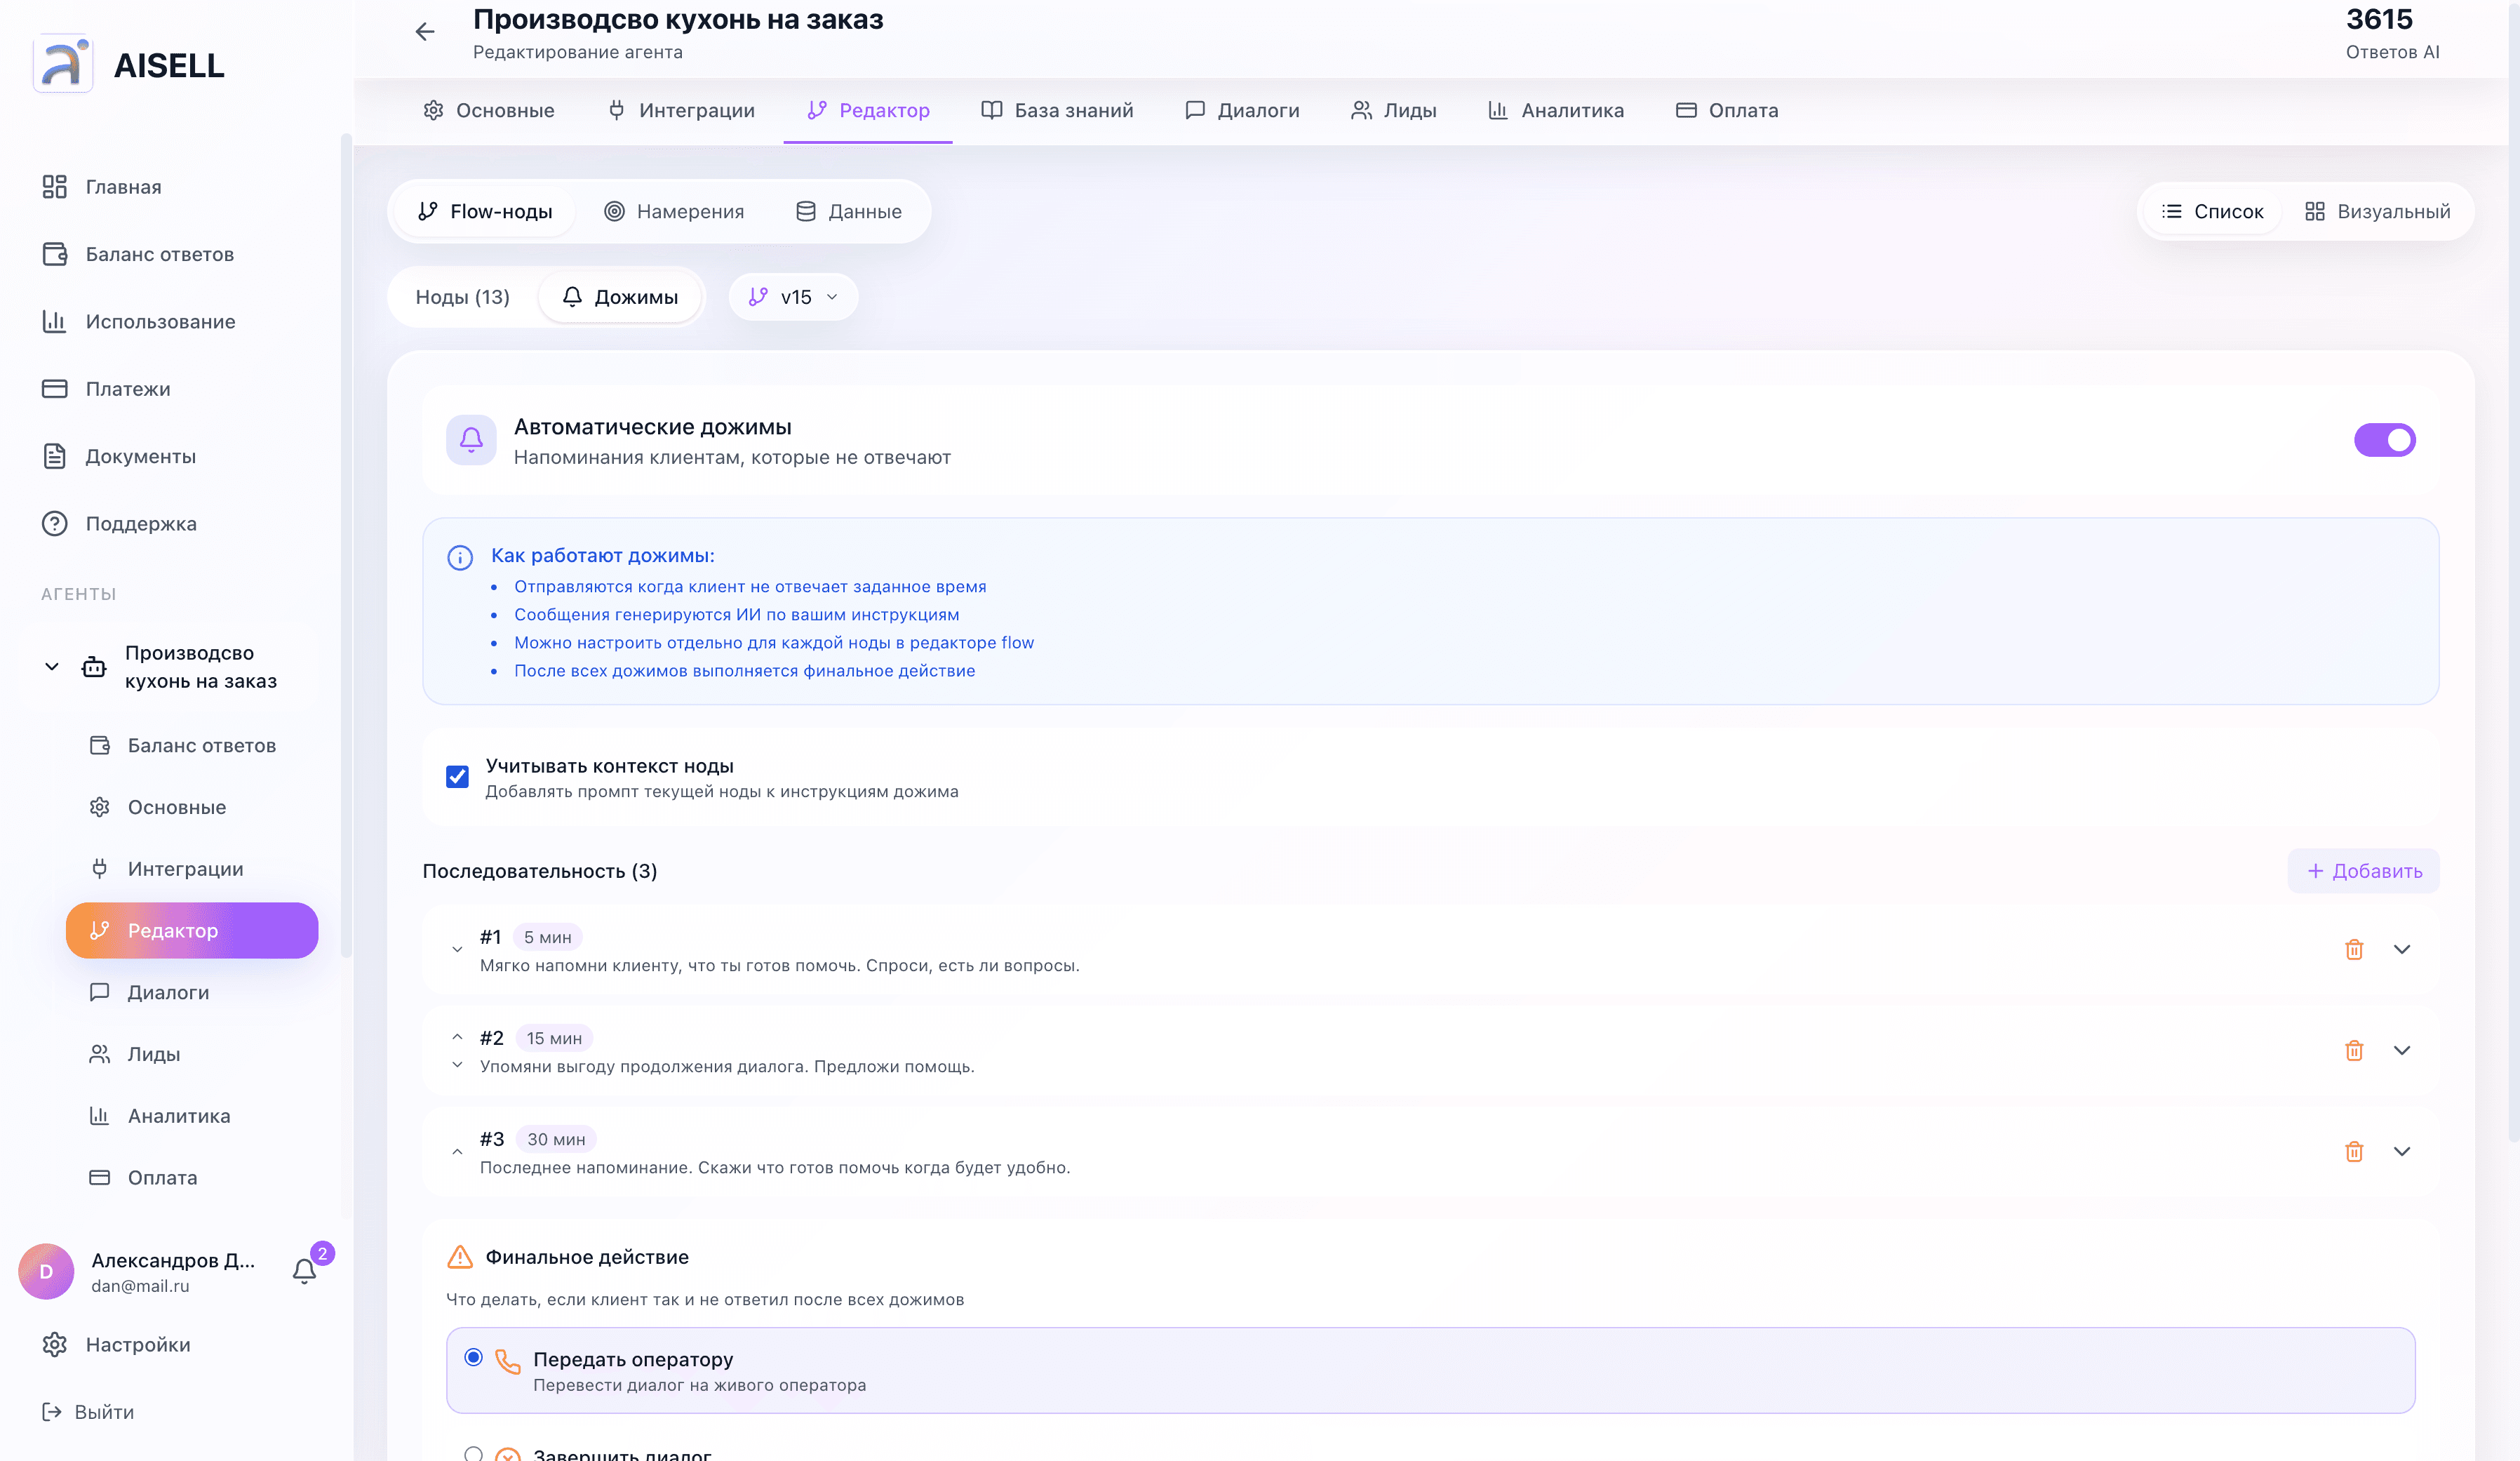Click the move-up arrow for follow-up #2
Viewport: 2520px width, 1461px height.
(457, 1037)
